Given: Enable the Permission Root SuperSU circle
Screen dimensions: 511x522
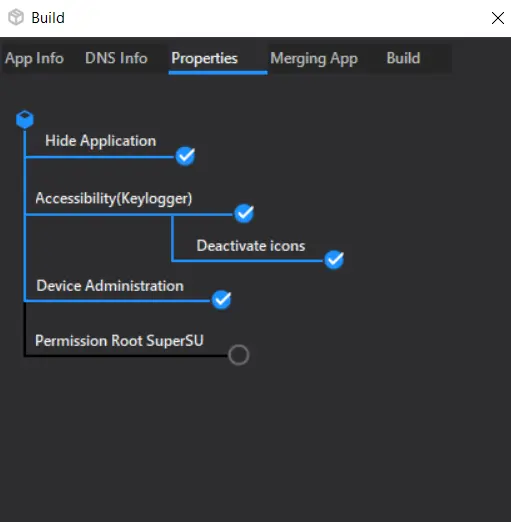Looking at the screenshot, I should (x=239, y=355).
